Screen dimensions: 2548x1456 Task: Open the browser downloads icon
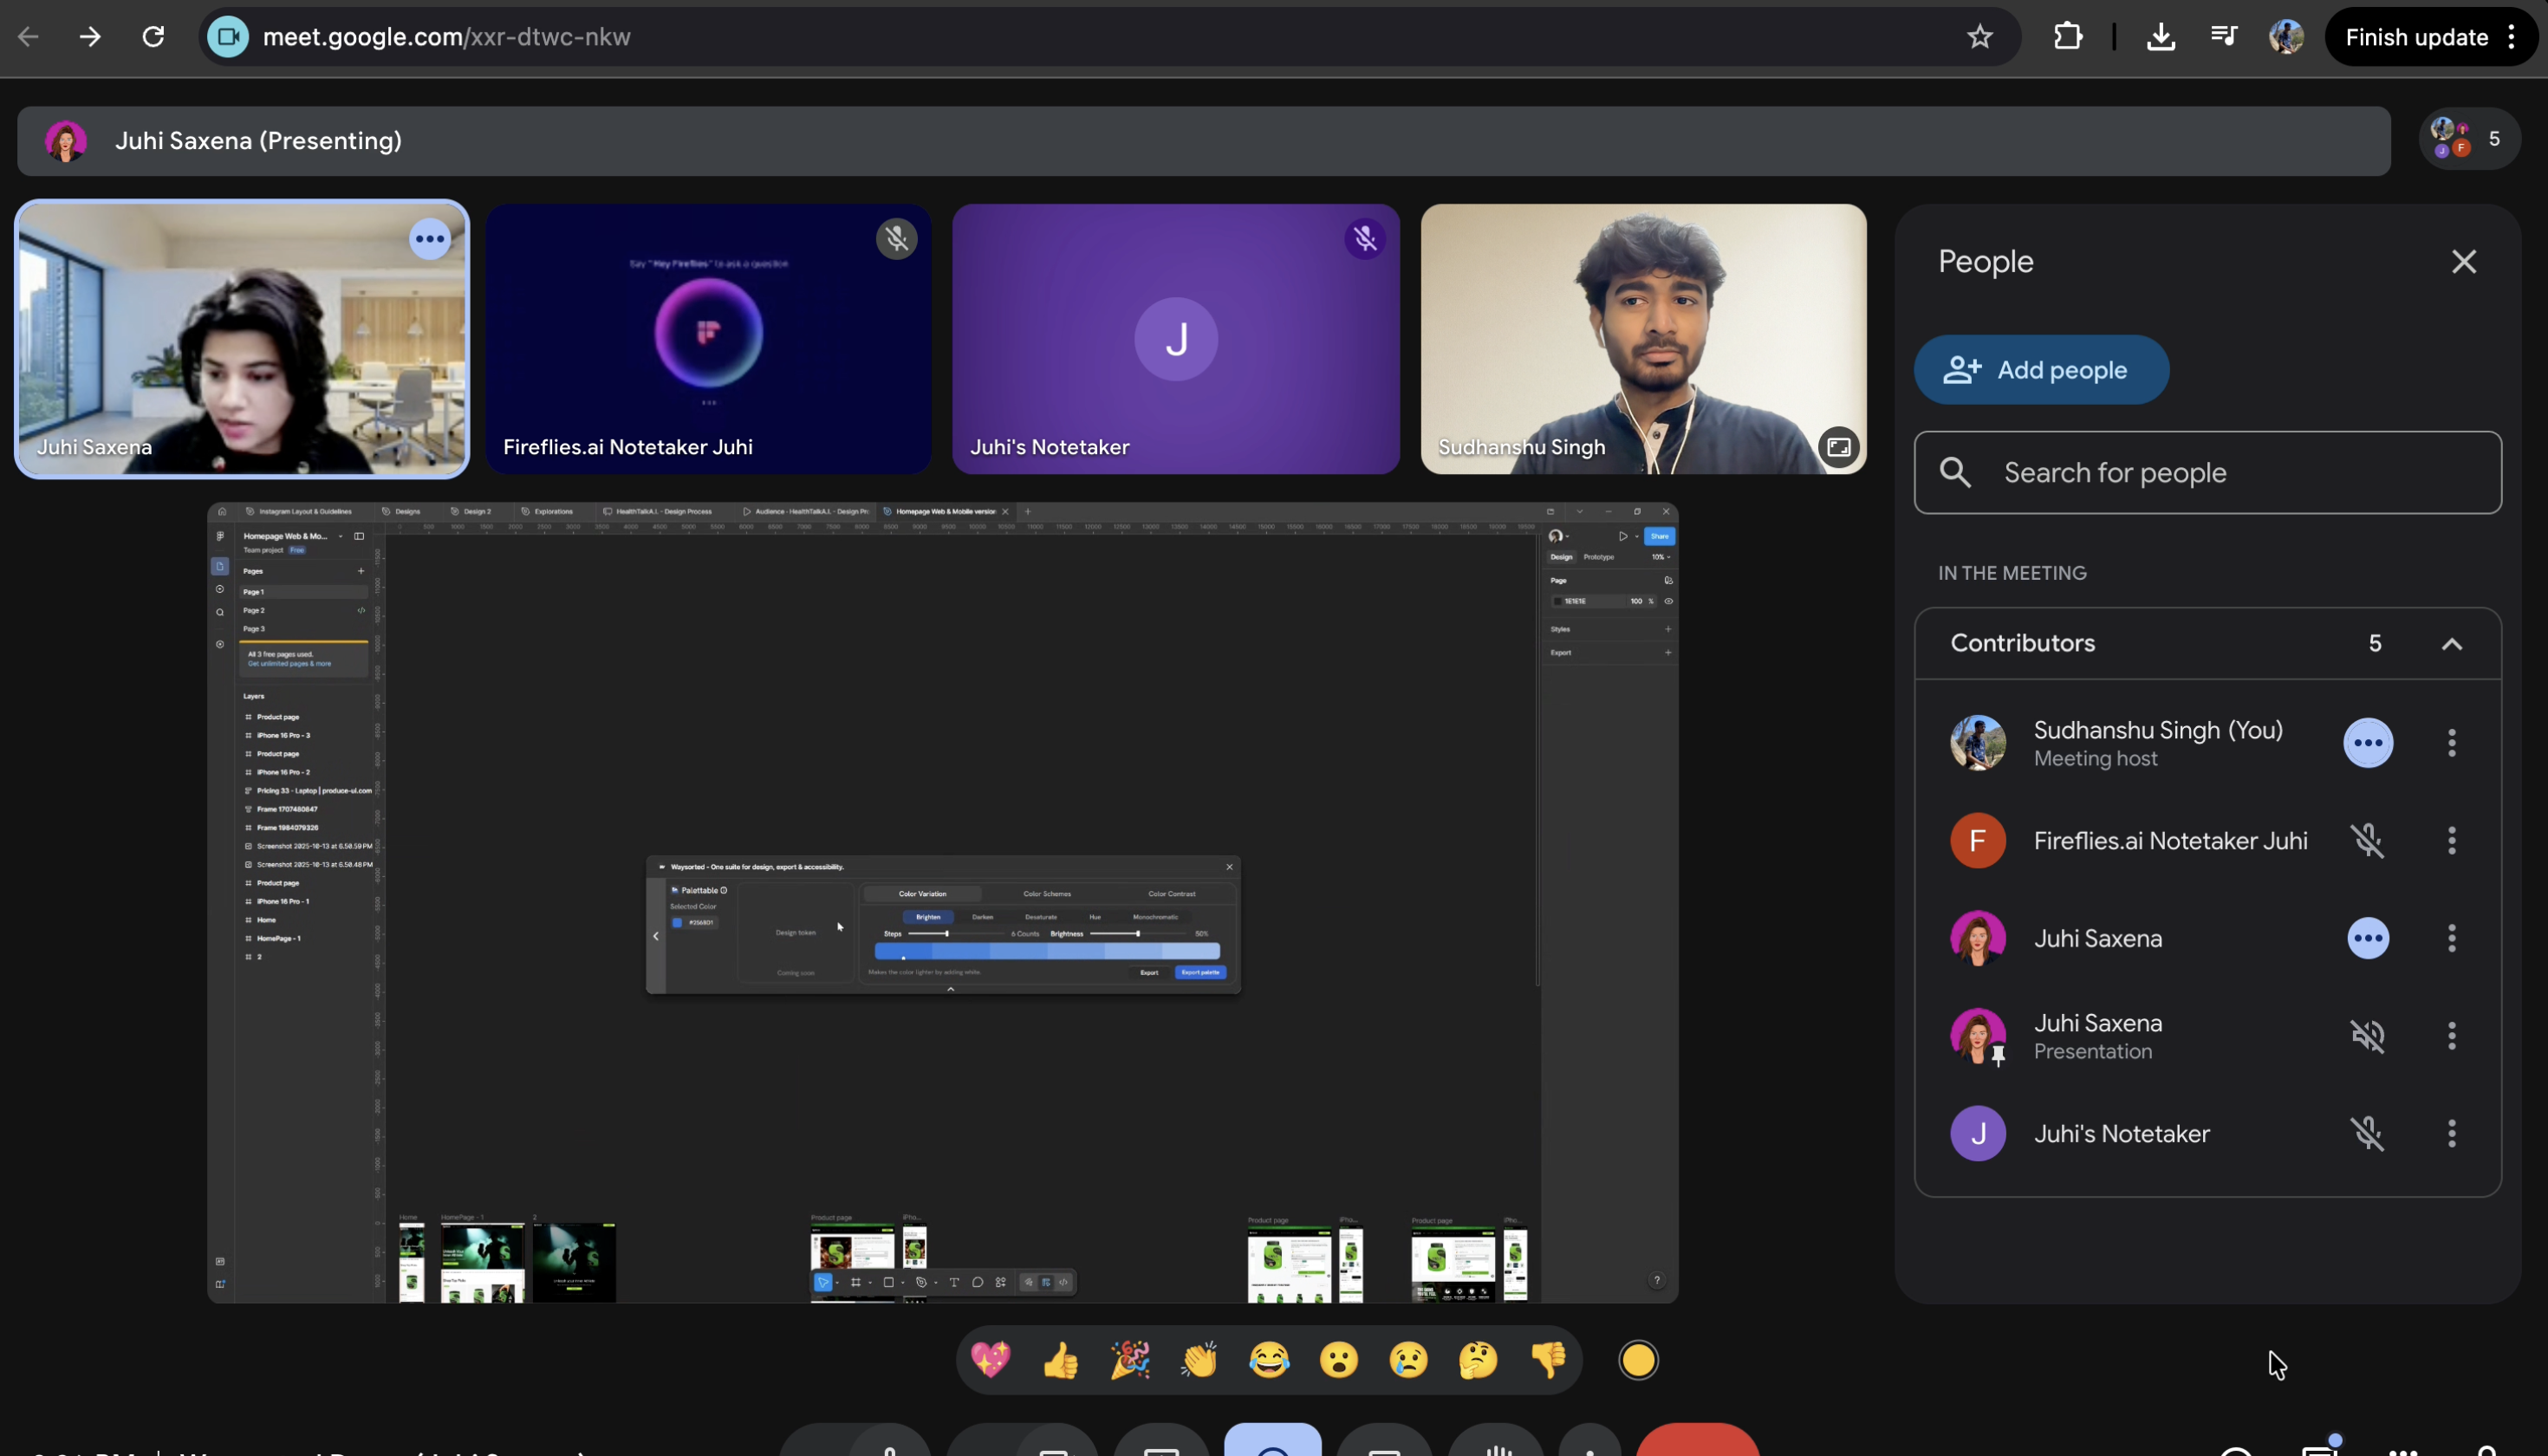pyautogui.click(x=2160, y=37)
